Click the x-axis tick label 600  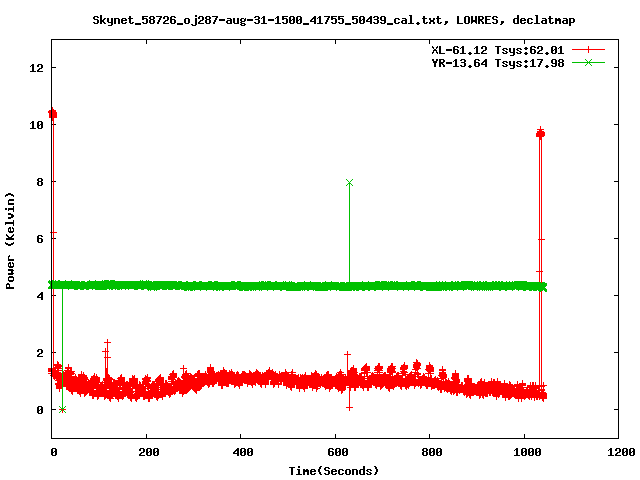point(338,452)
